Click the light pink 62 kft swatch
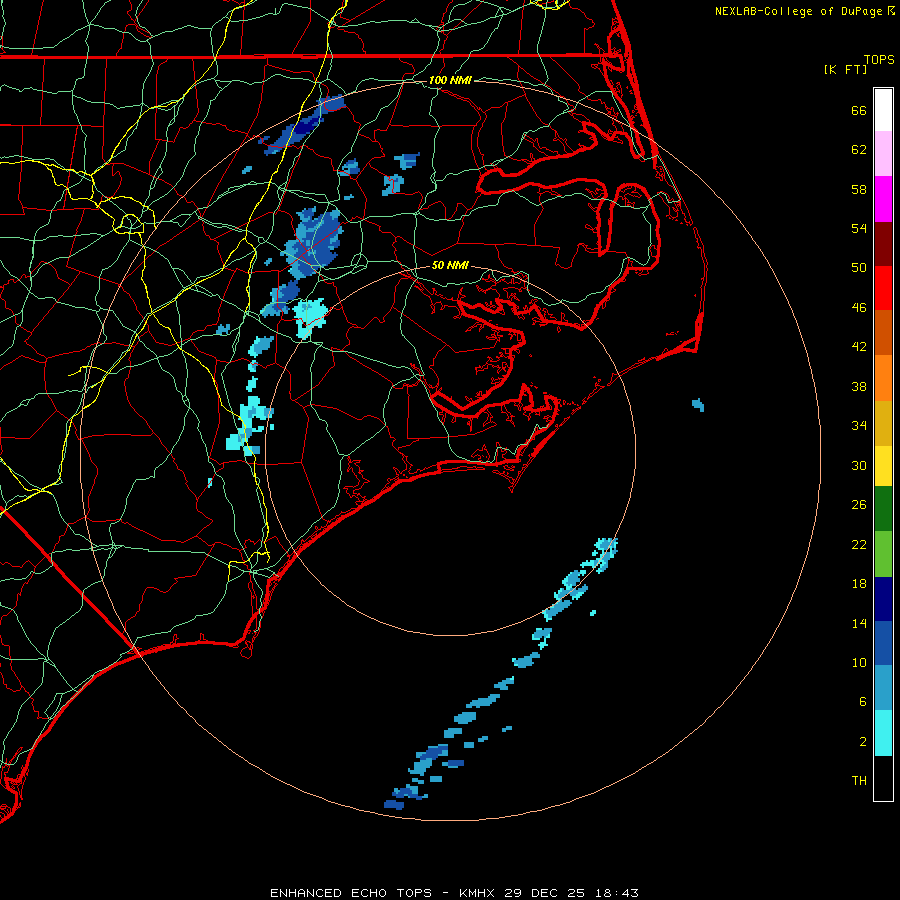Image resolution: width=900 pixels, height=900 pixels. click(x=883, y=154)
